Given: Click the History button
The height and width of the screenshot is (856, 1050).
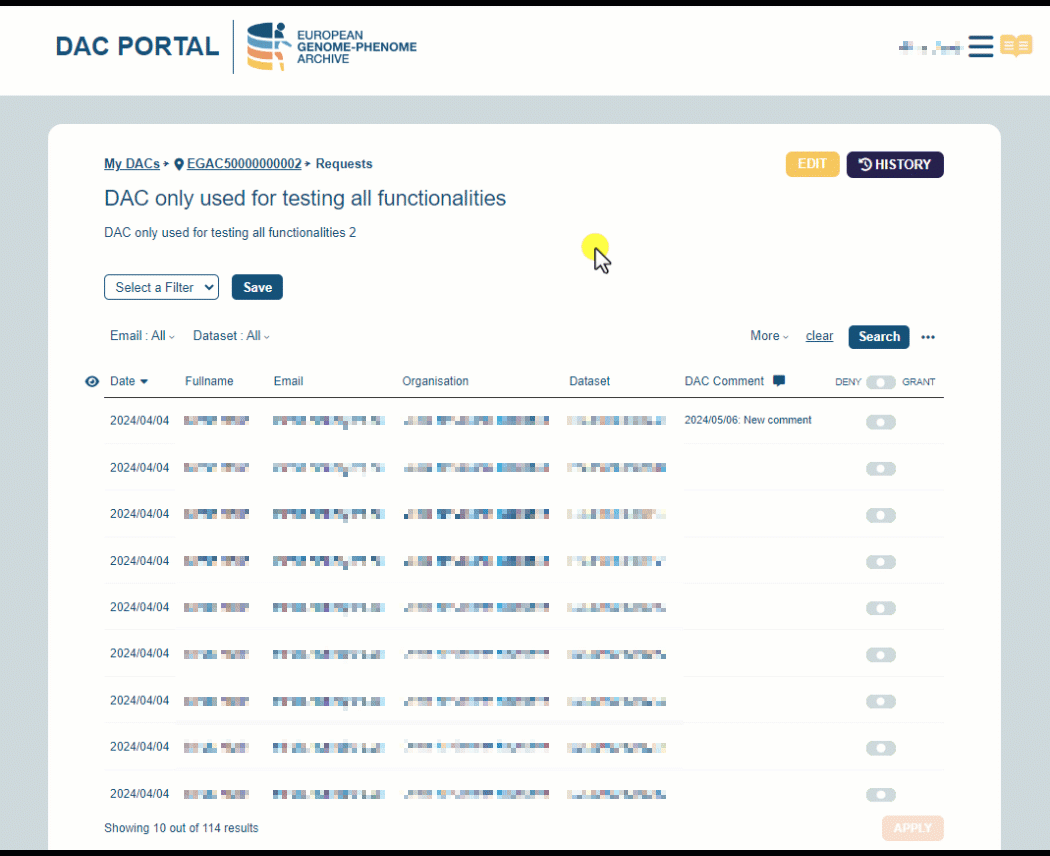Looking at the screenshot, I should tap(895, 165).
